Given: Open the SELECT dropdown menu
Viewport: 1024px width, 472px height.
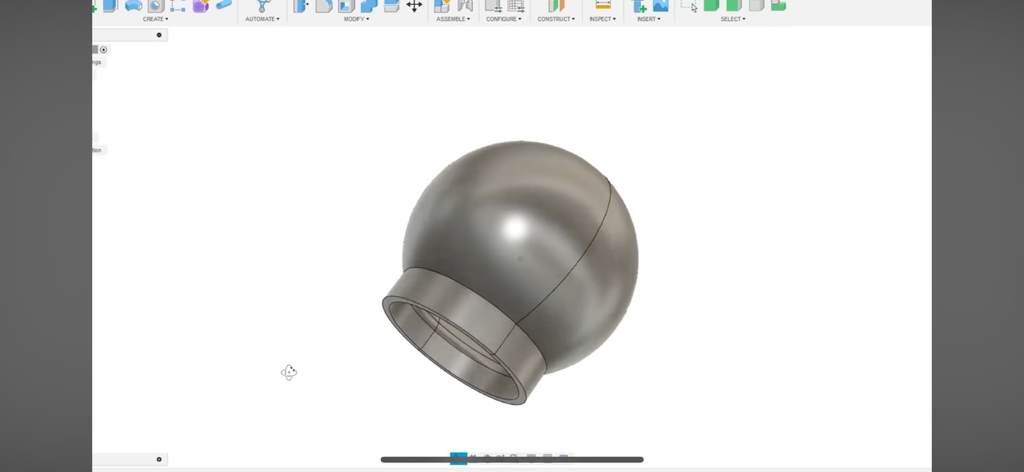Looking at the screenshot, I should pos(733,19).
